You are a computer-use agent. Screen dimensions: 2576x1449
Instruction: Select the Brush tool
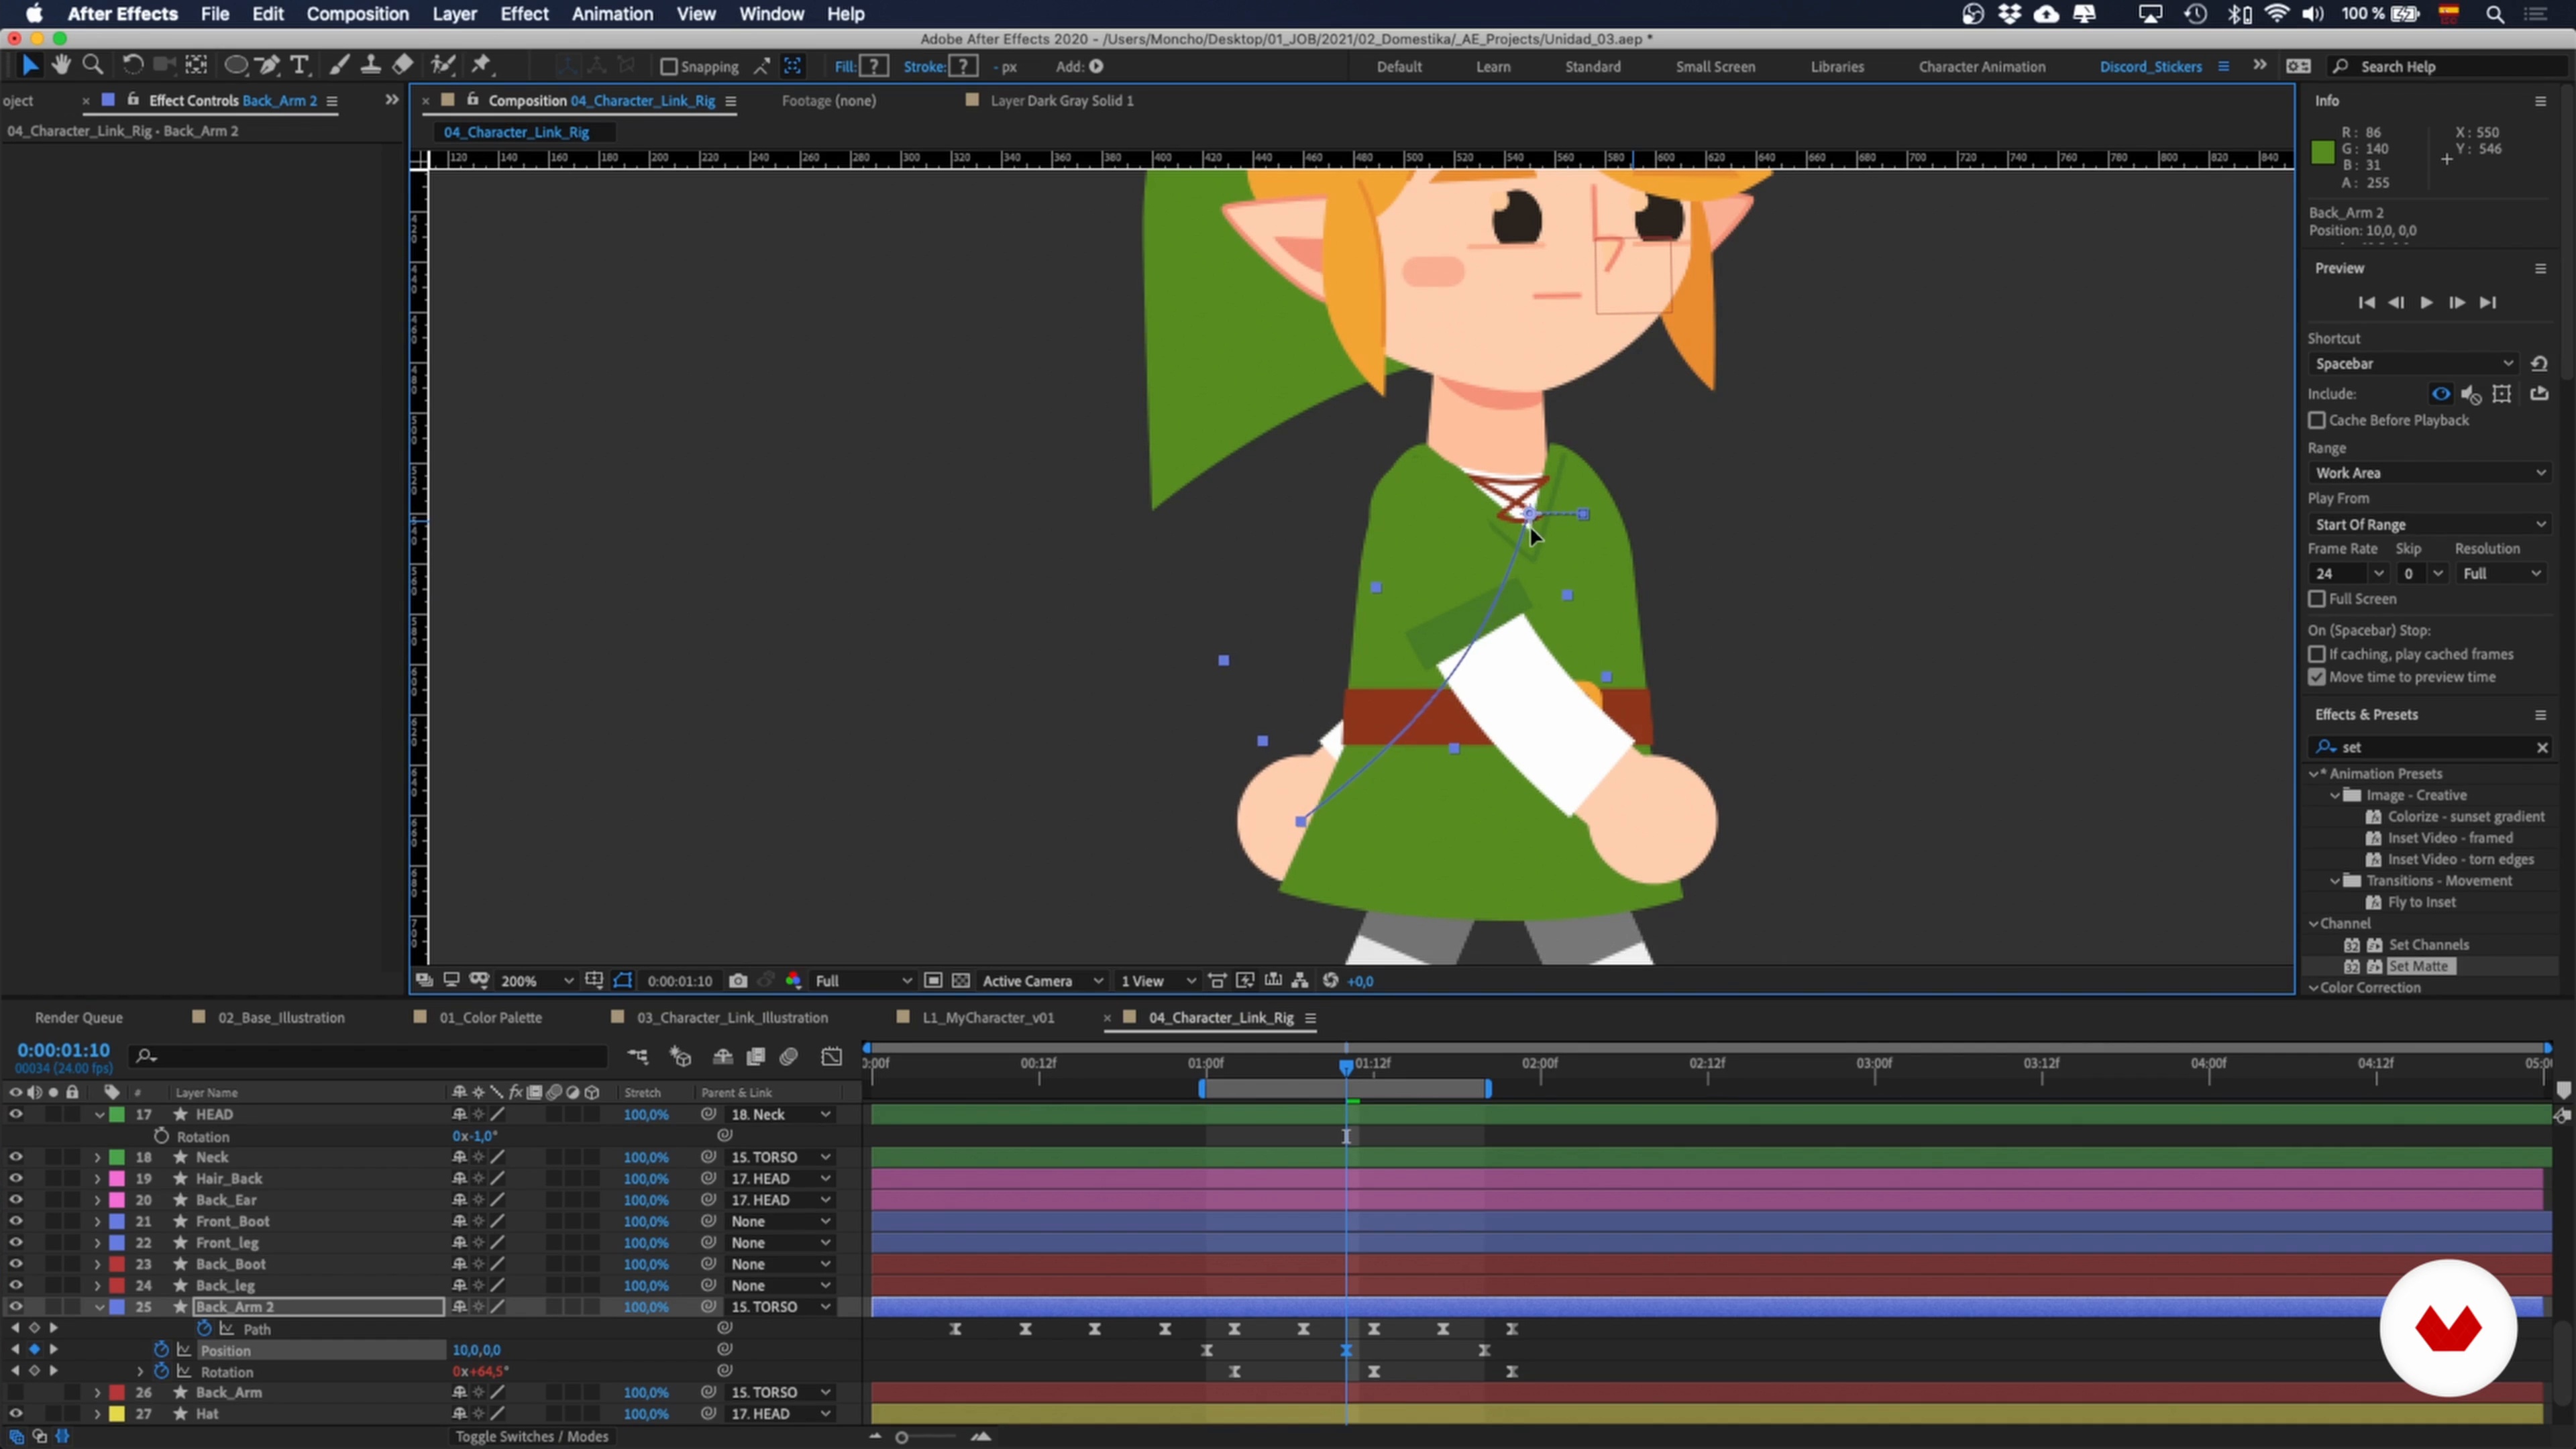[340, 65]
